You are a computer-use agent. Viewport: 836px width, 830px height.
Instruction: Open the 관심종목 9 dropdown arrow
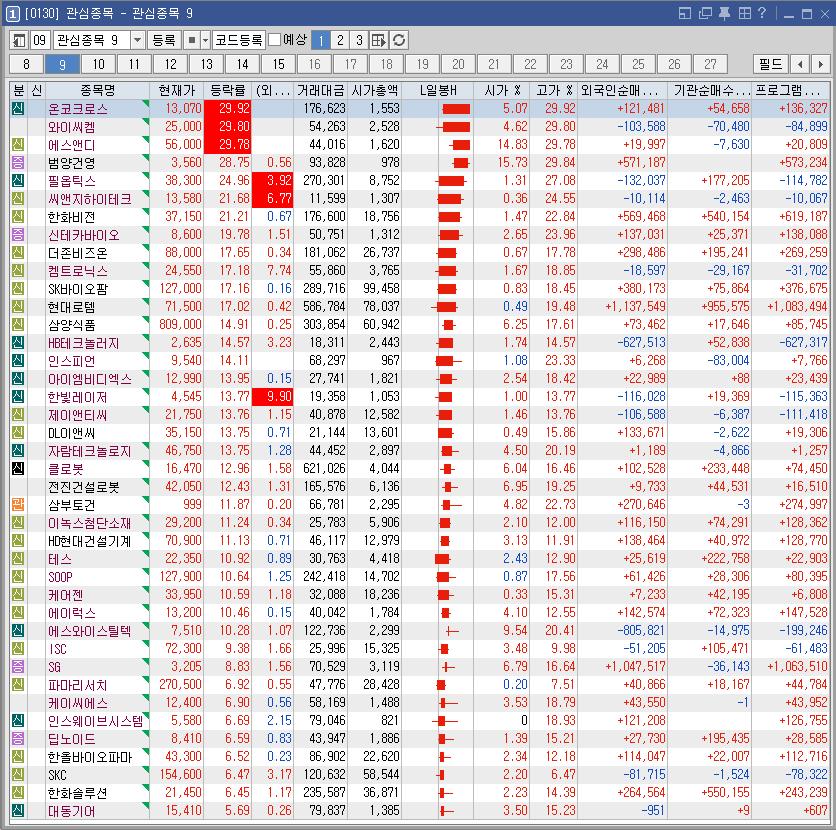(x=138, y=40)
